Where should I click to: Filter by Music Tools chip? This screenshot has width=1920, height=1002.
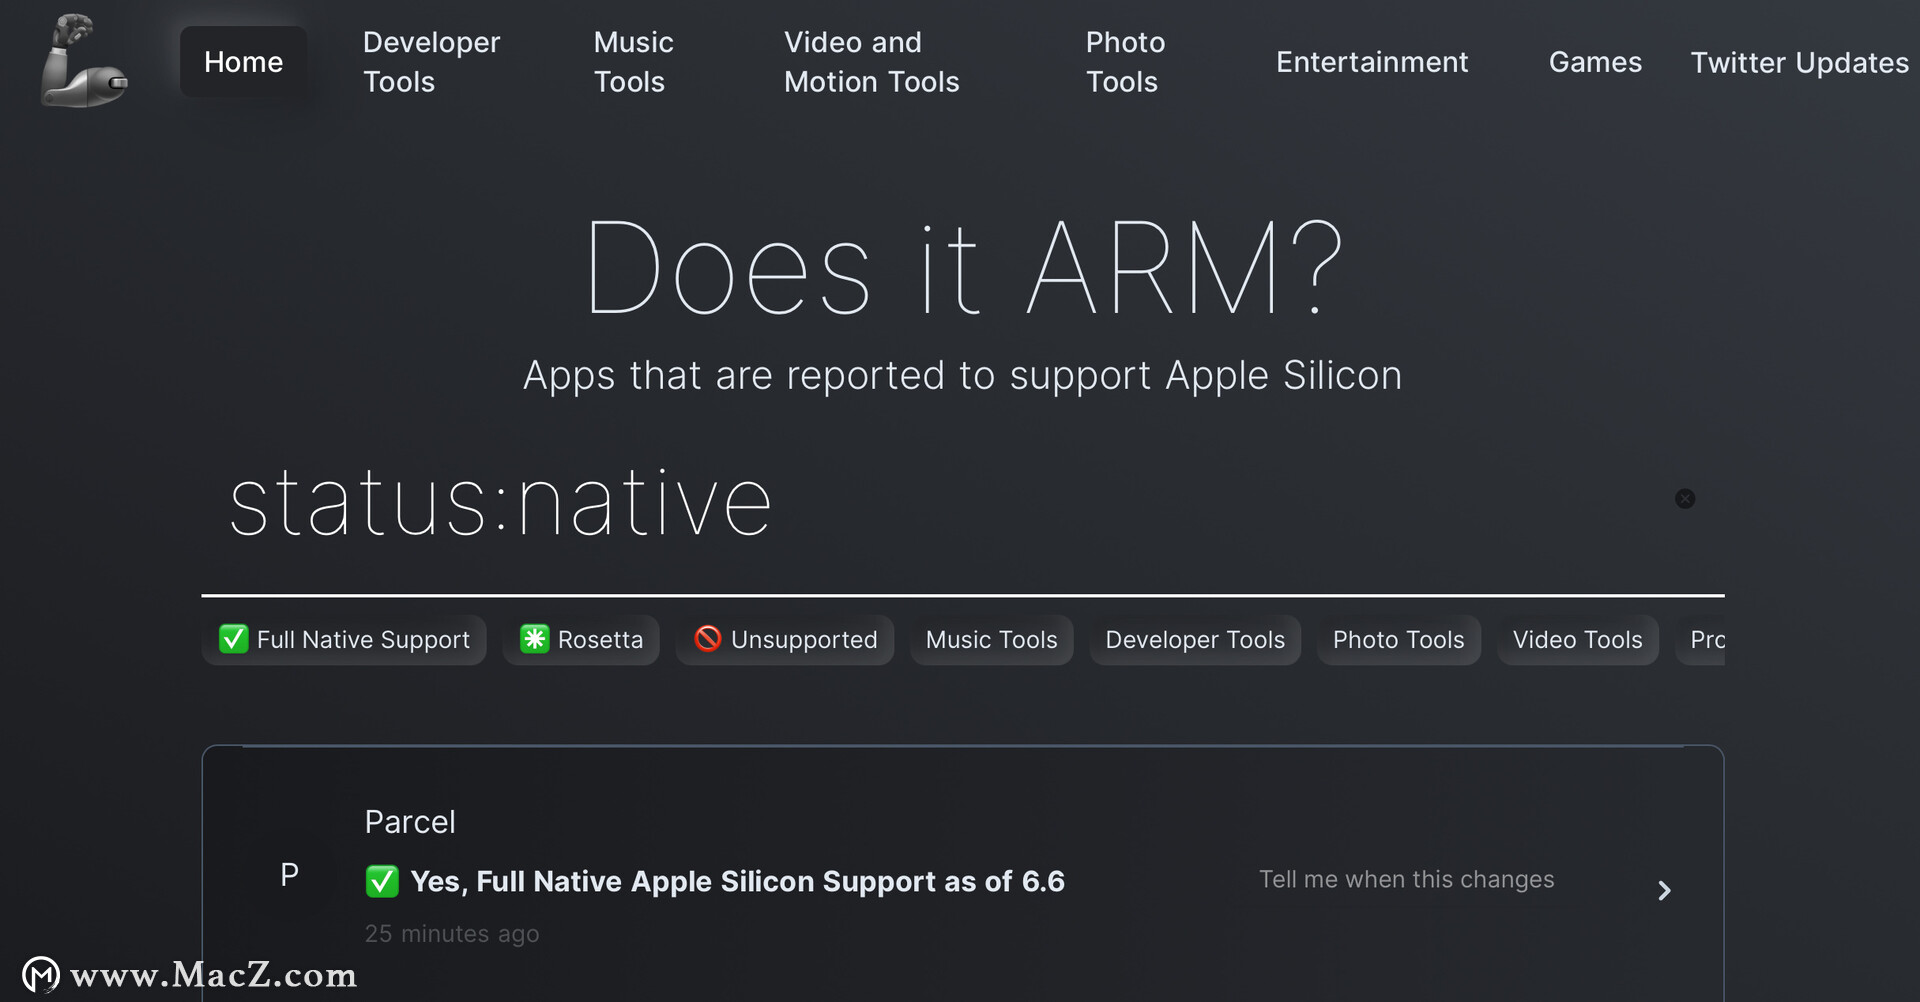[x=992, y=640]
